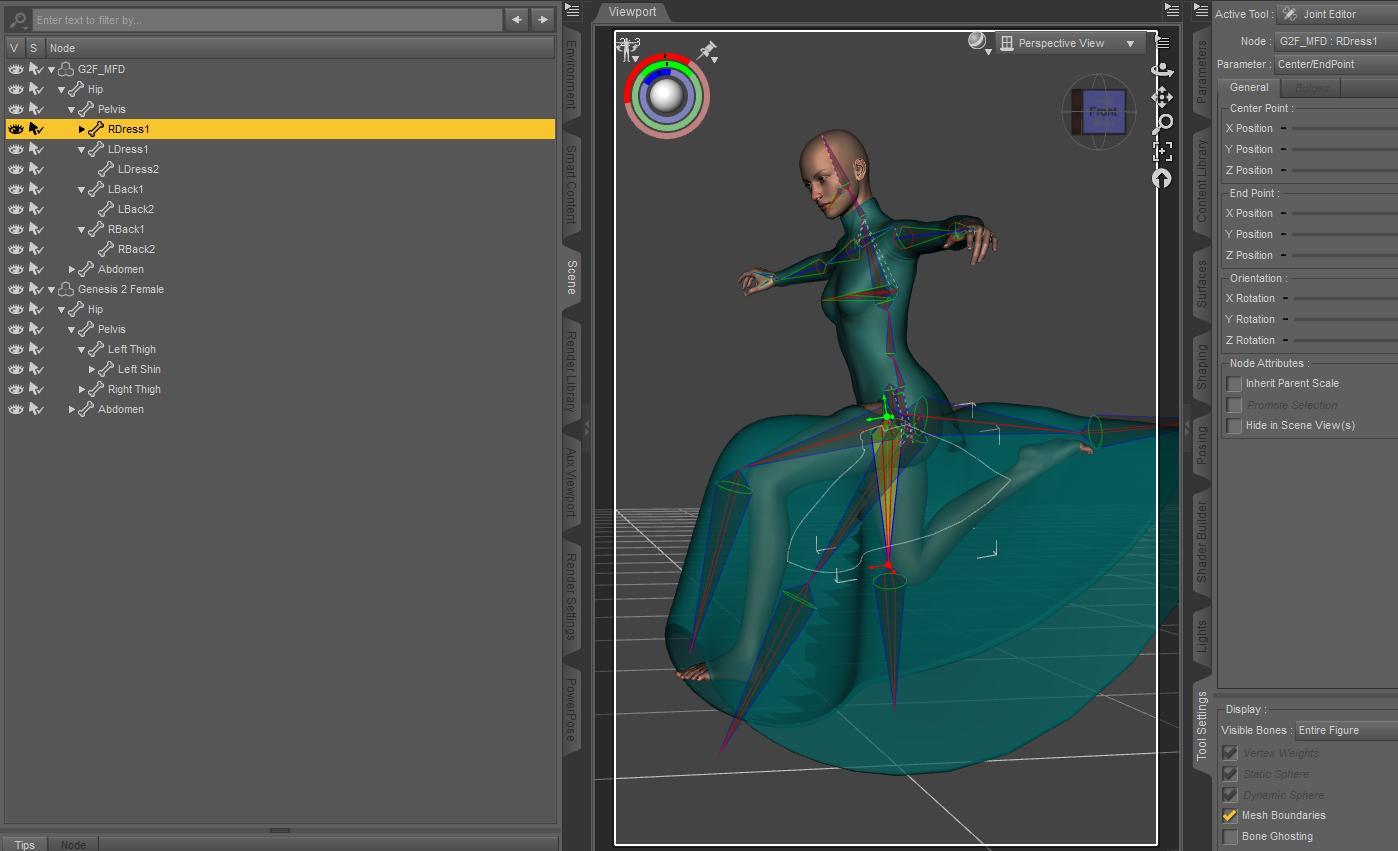1398x851 pixels.
Task: Click the S column header
Action: coord(34,48)
